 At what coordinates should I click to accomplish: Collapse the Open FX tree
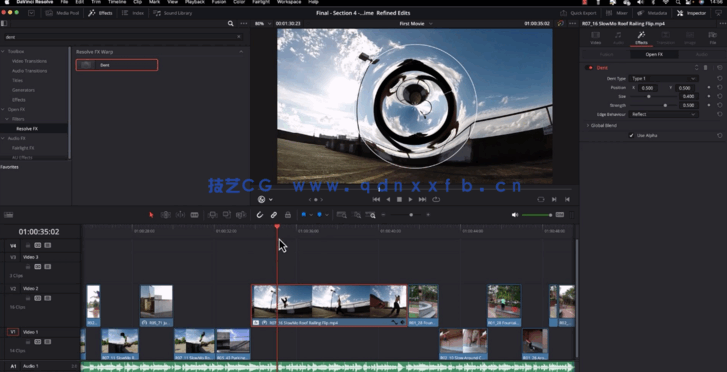point(2,109)
